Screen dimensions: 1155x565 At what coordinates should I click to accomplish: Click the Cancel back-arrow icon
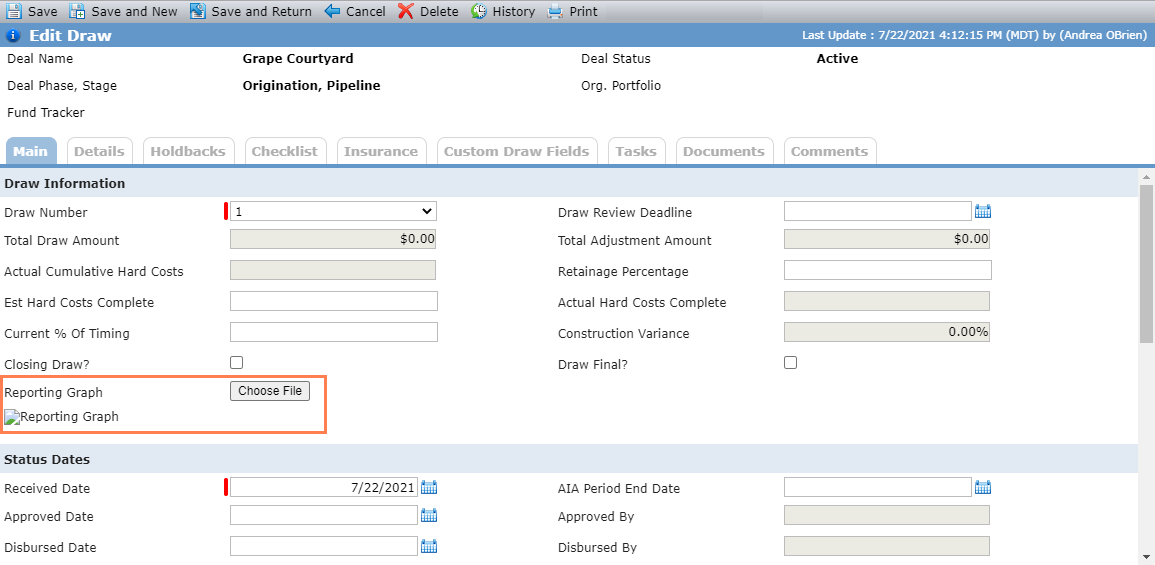tap(332, 11)
